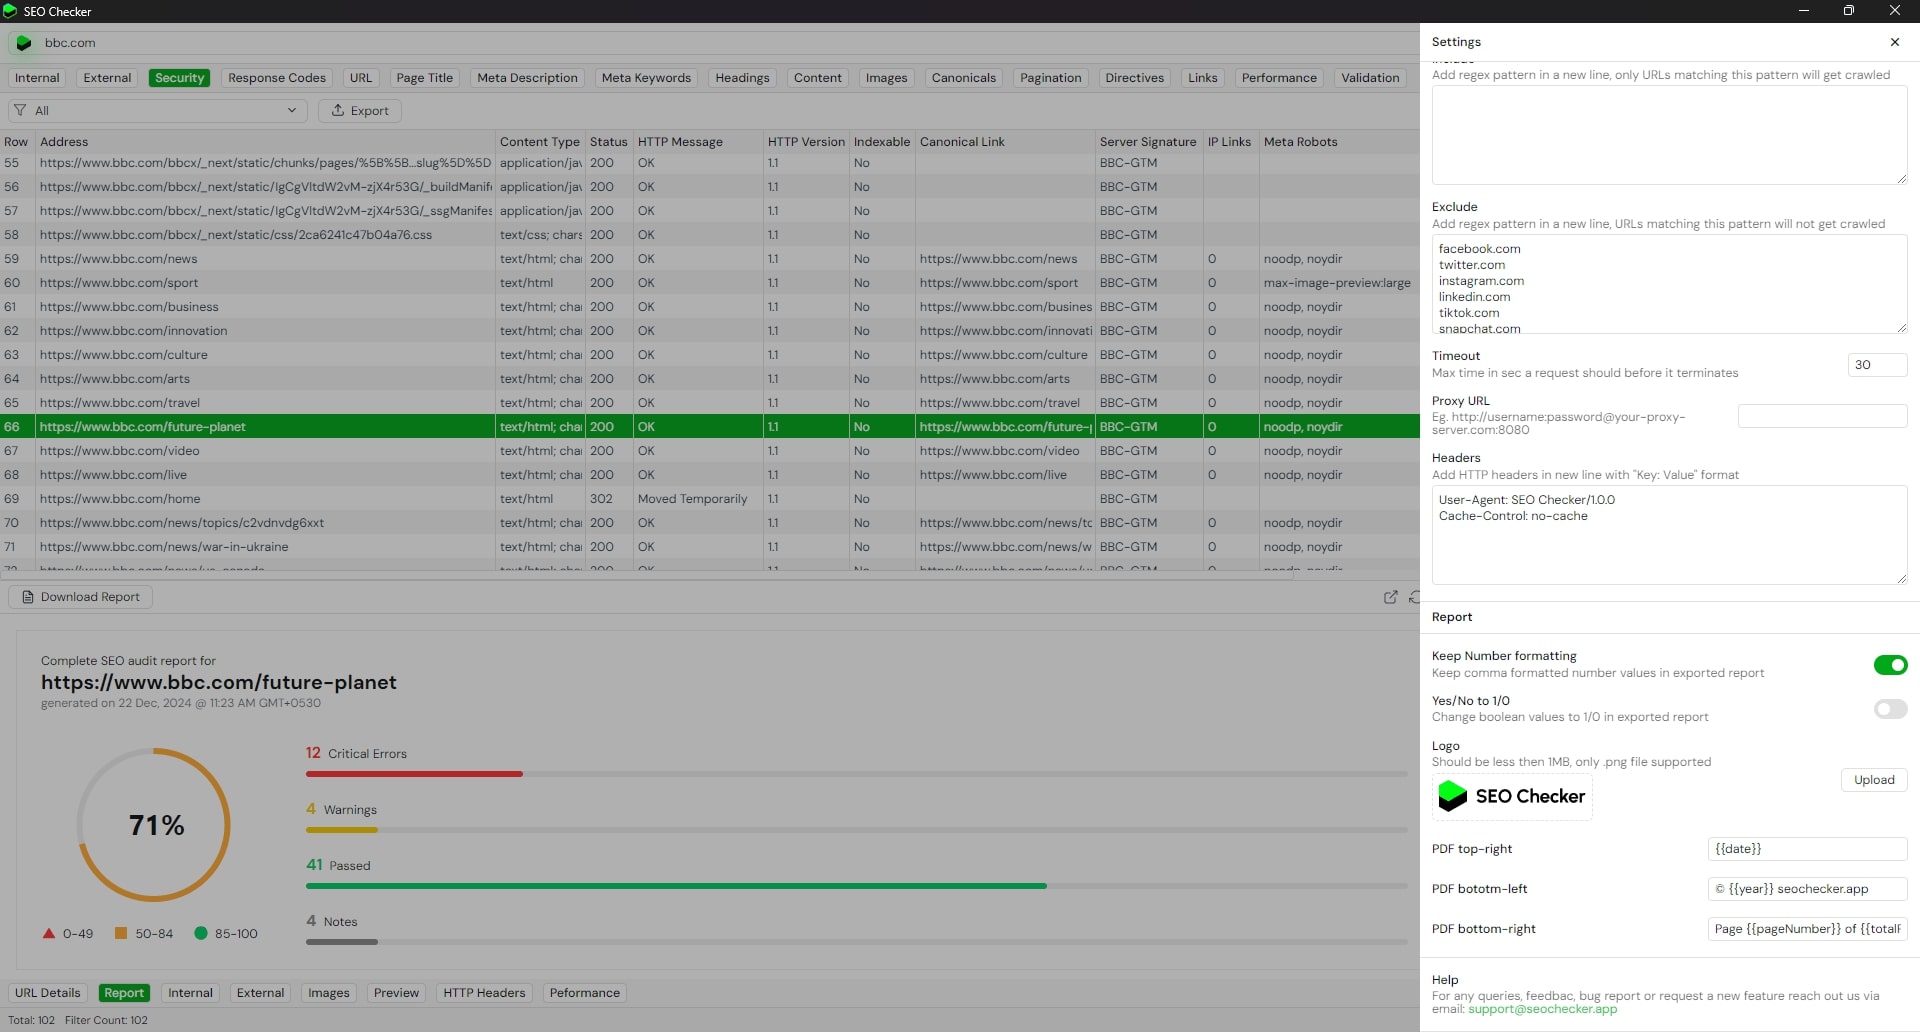Click the Include regex text area

pyautogui.click(x=1669, y=135)
